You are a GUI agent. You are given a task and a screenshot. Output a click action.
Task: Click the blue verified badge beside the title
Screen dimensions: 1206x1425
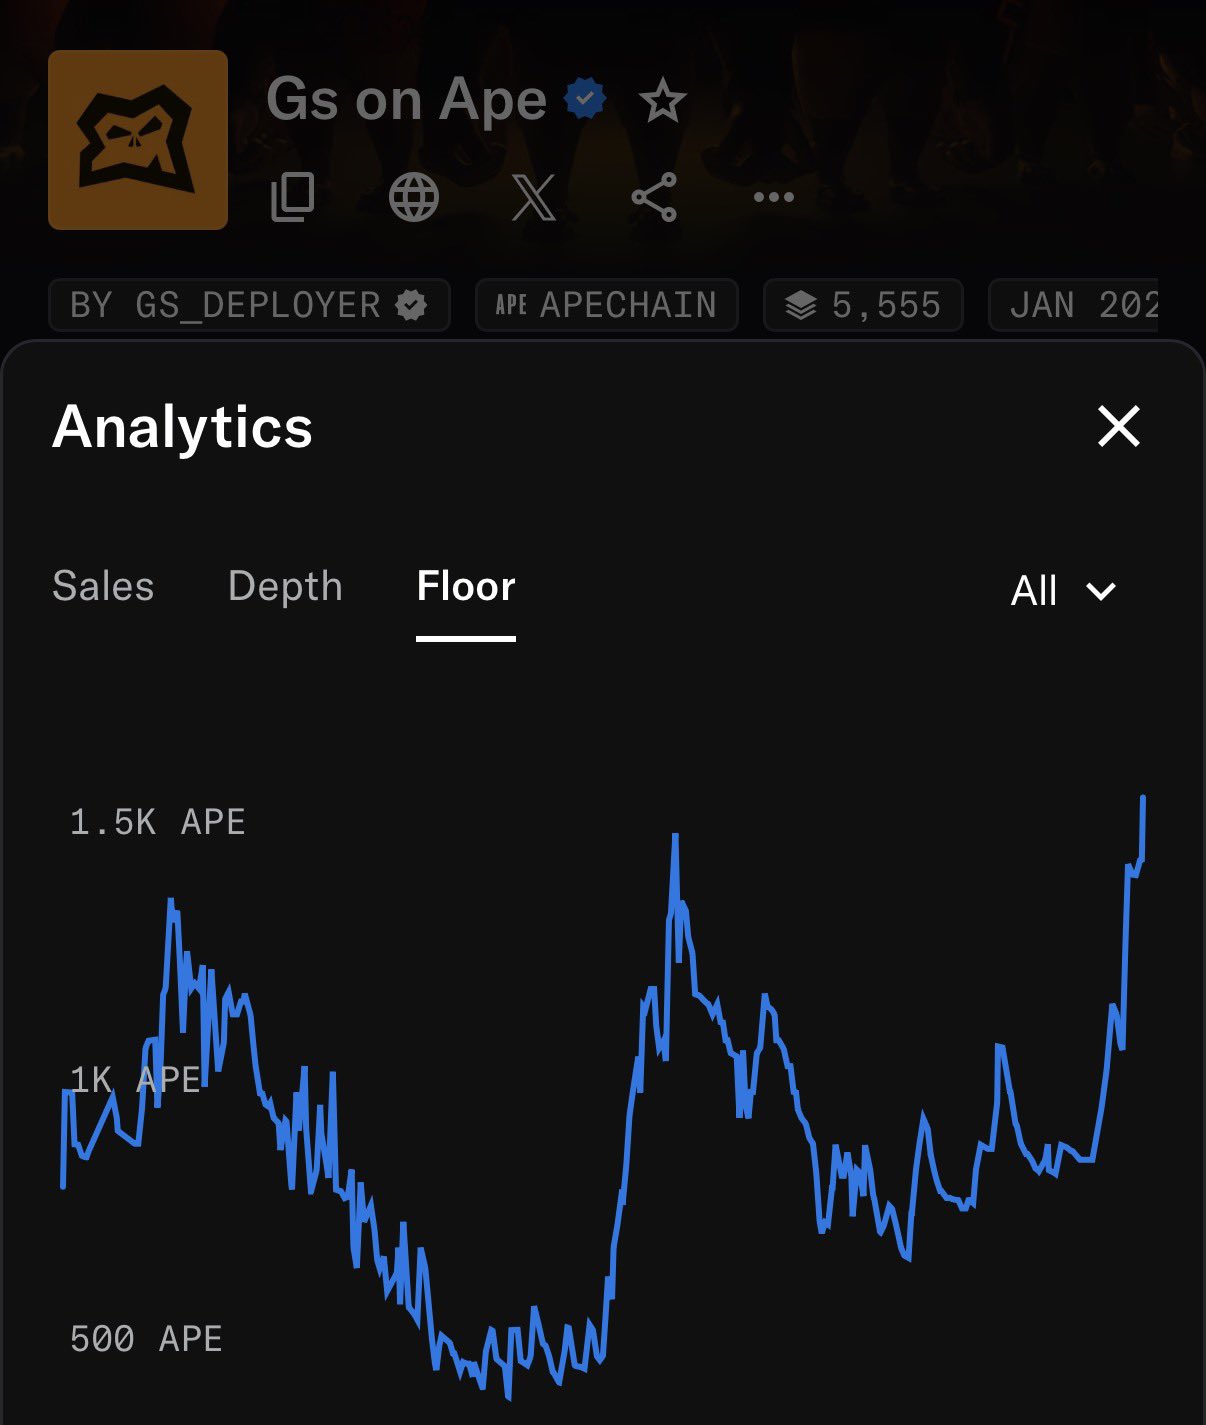click(585, 98)
